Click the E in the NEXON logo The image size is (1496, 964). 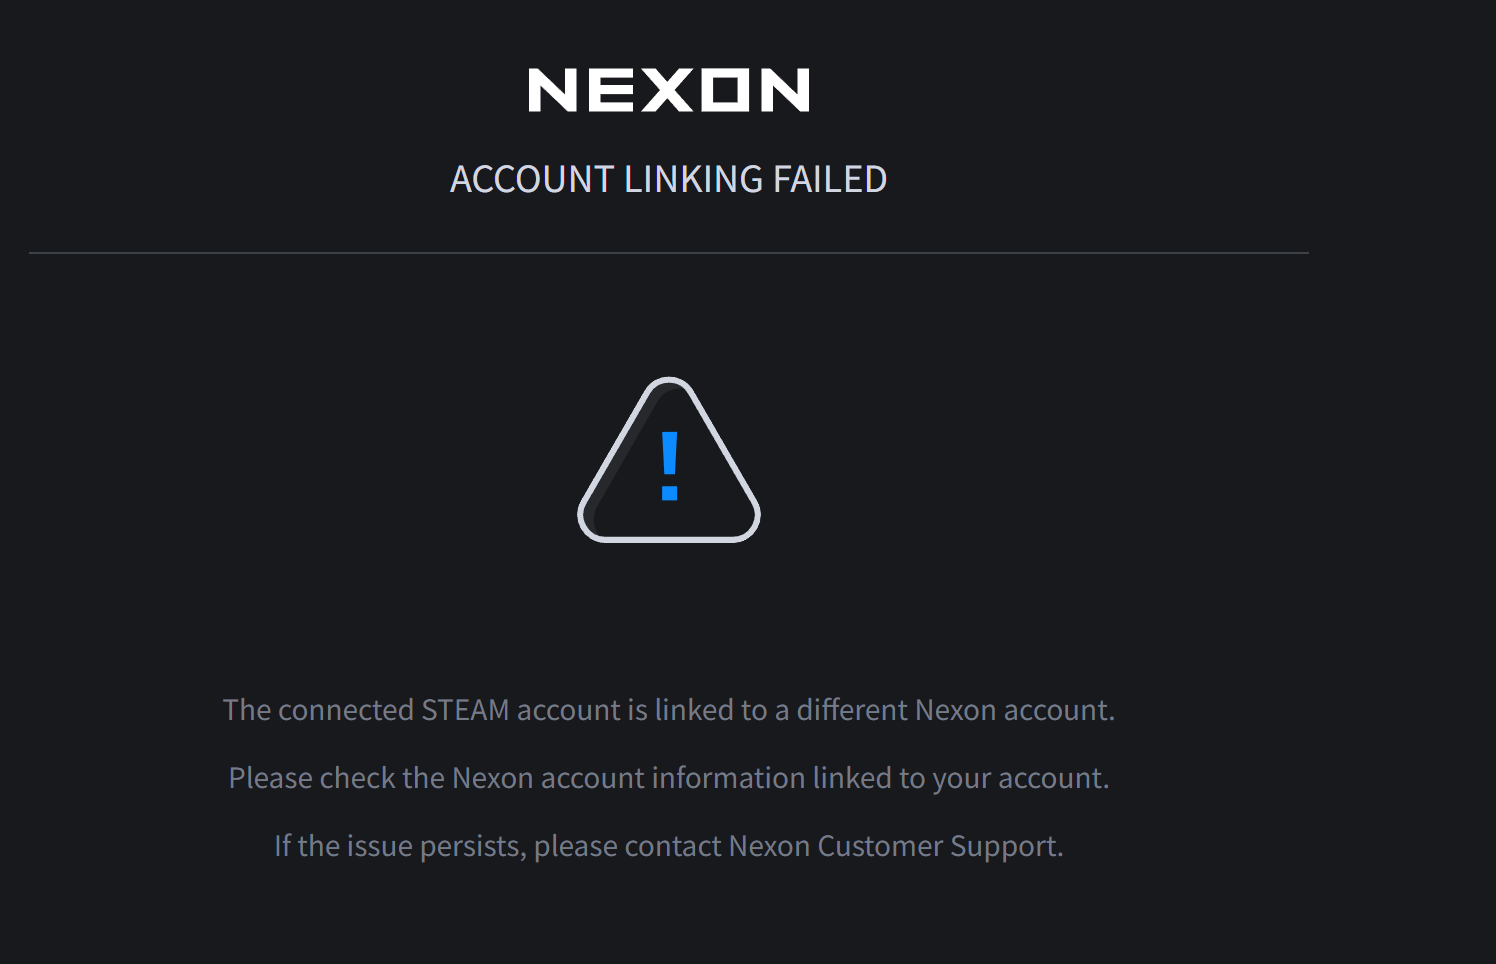tap(609, 90)
